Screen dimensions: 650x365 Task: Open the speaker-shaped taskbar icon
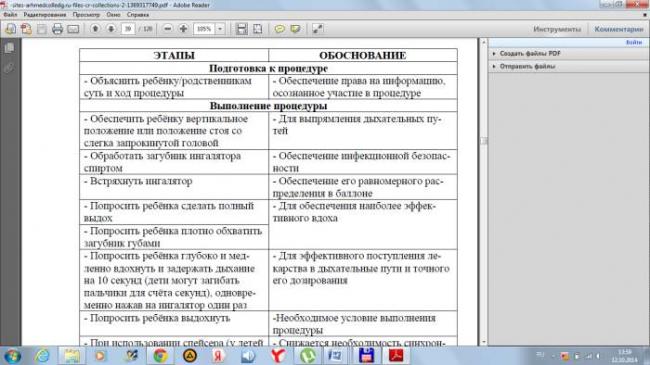248,356
